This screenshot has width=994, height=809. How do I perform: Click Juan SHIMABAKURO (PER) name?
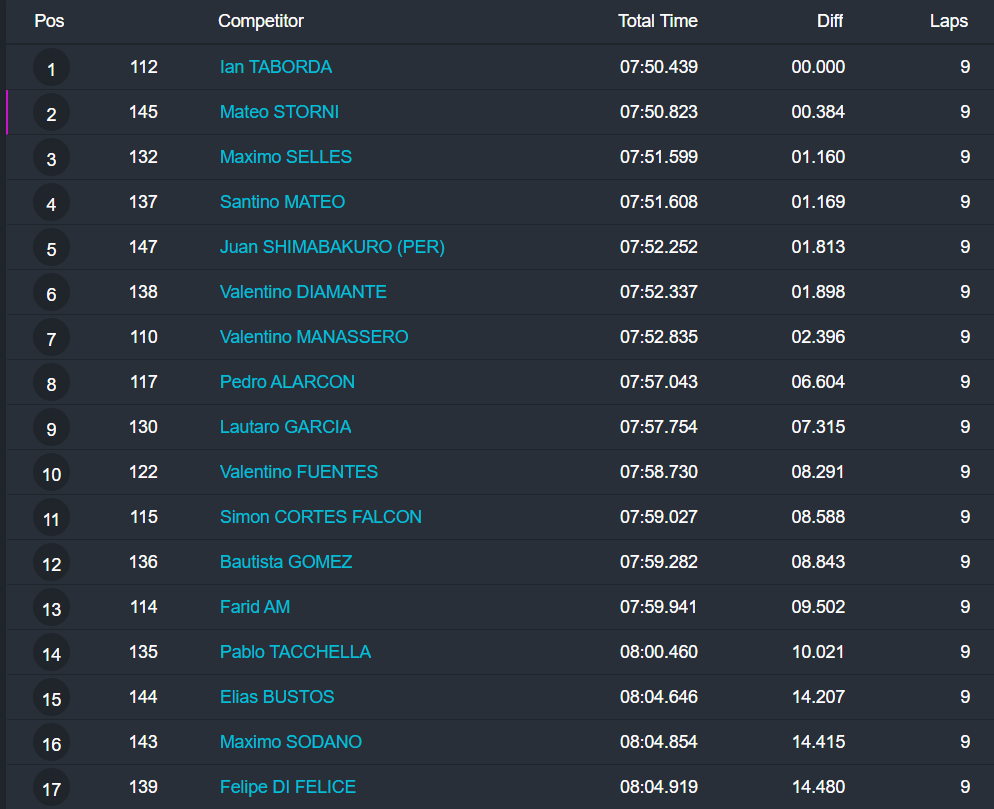[332, 247]
